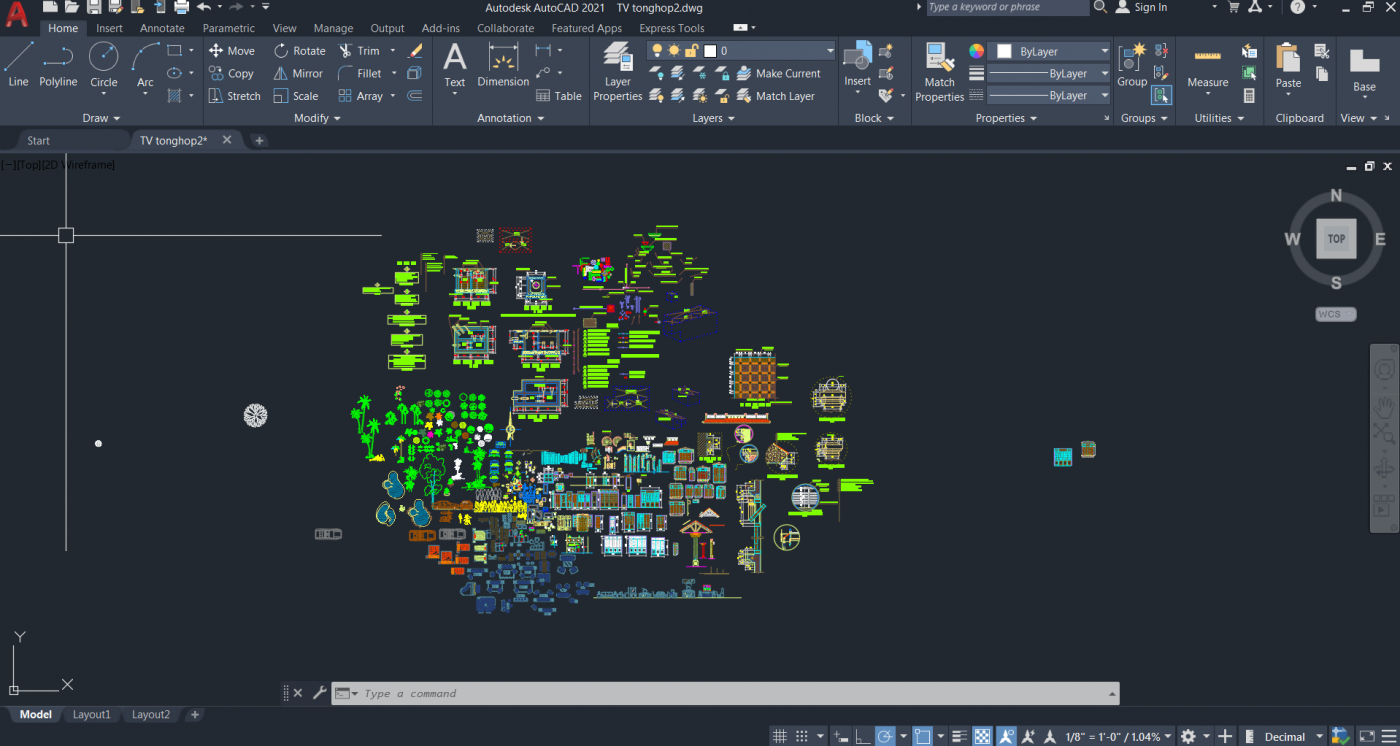
Task: Toggle drawing grid display in status bar
Action: point(779,737)
